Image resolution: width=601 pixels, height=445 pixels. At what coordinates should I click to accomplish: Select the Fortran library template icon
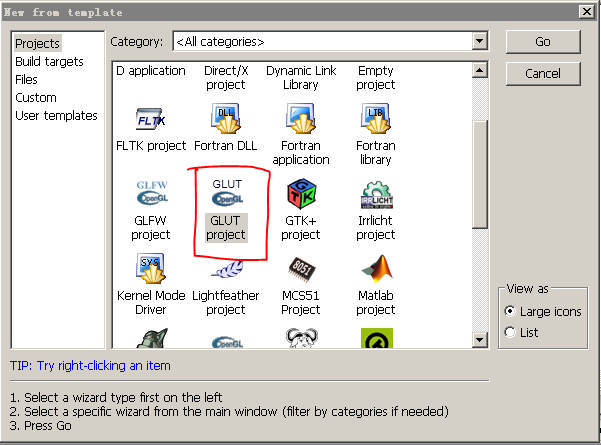[x=376, y=118]
